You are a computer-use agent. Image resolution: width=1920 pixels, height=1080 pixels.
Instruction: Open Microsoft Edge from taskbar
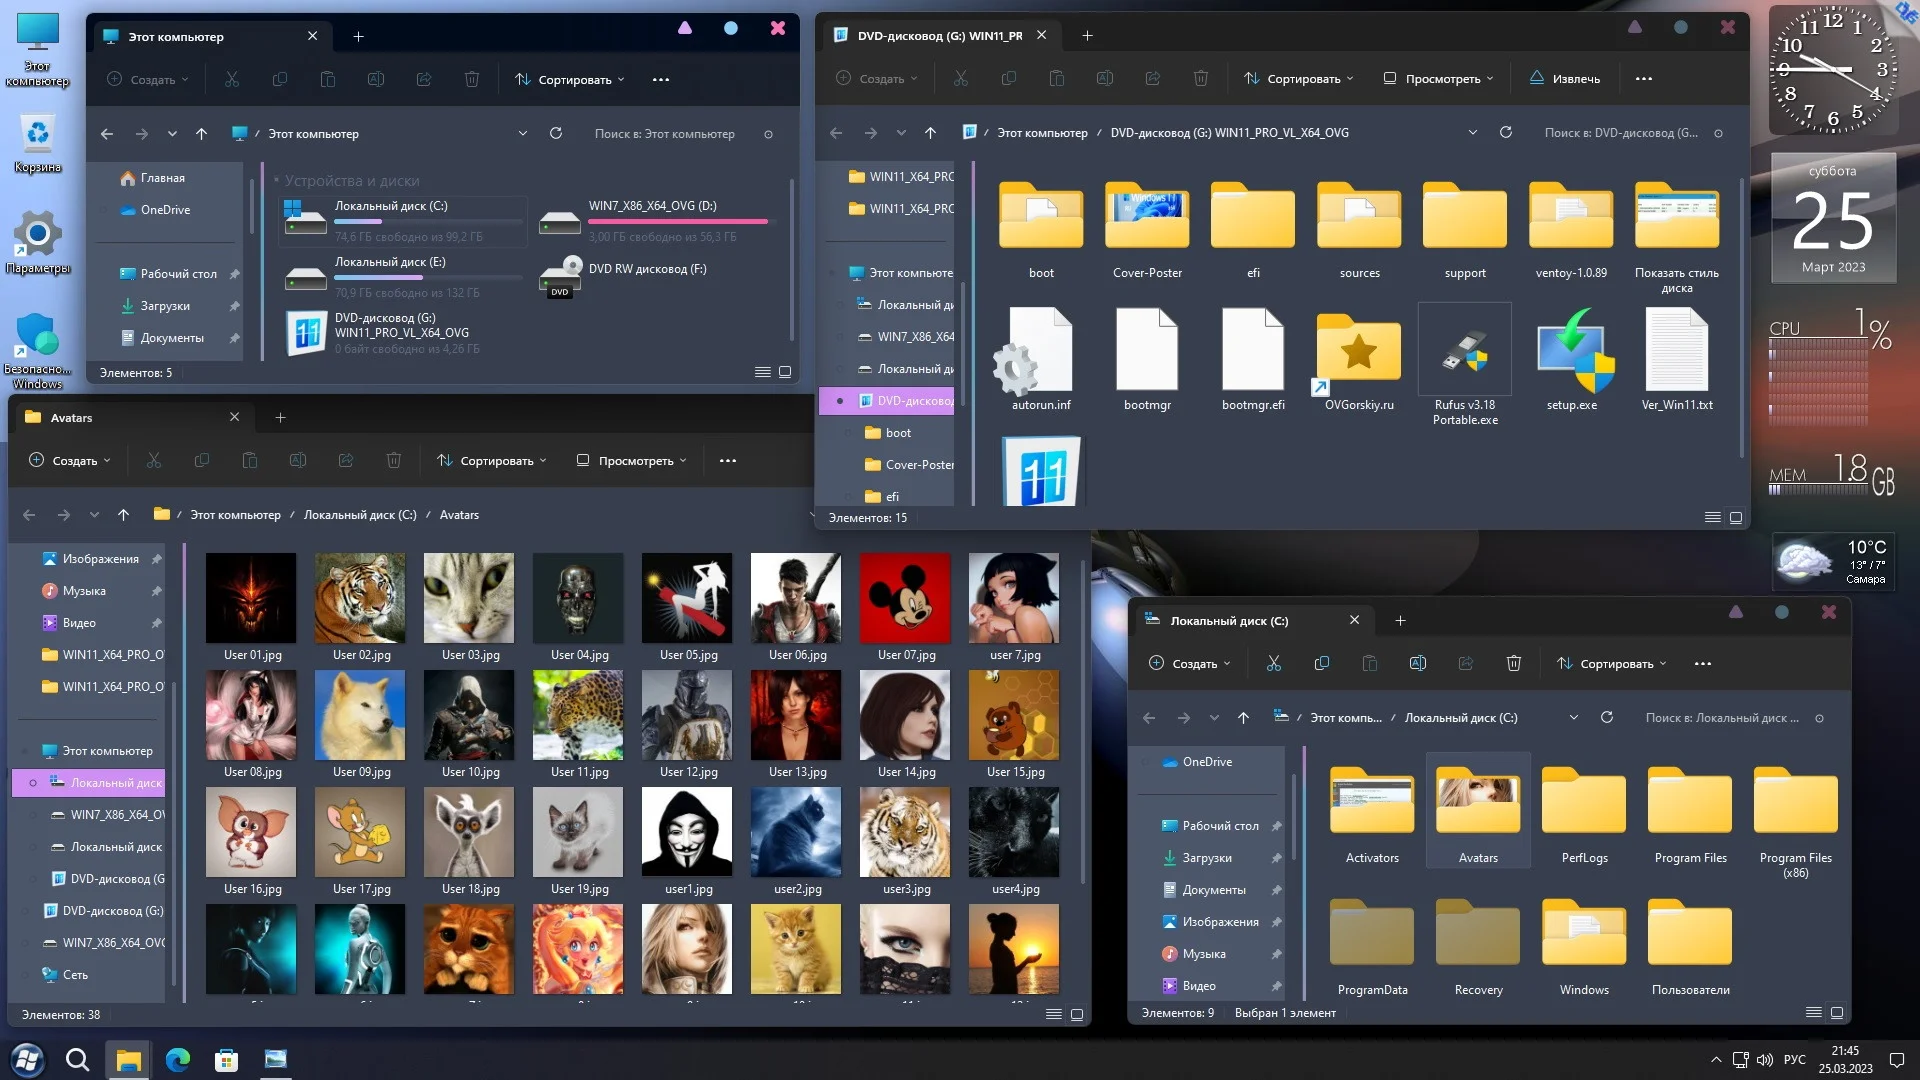(x=178, y=1060)
